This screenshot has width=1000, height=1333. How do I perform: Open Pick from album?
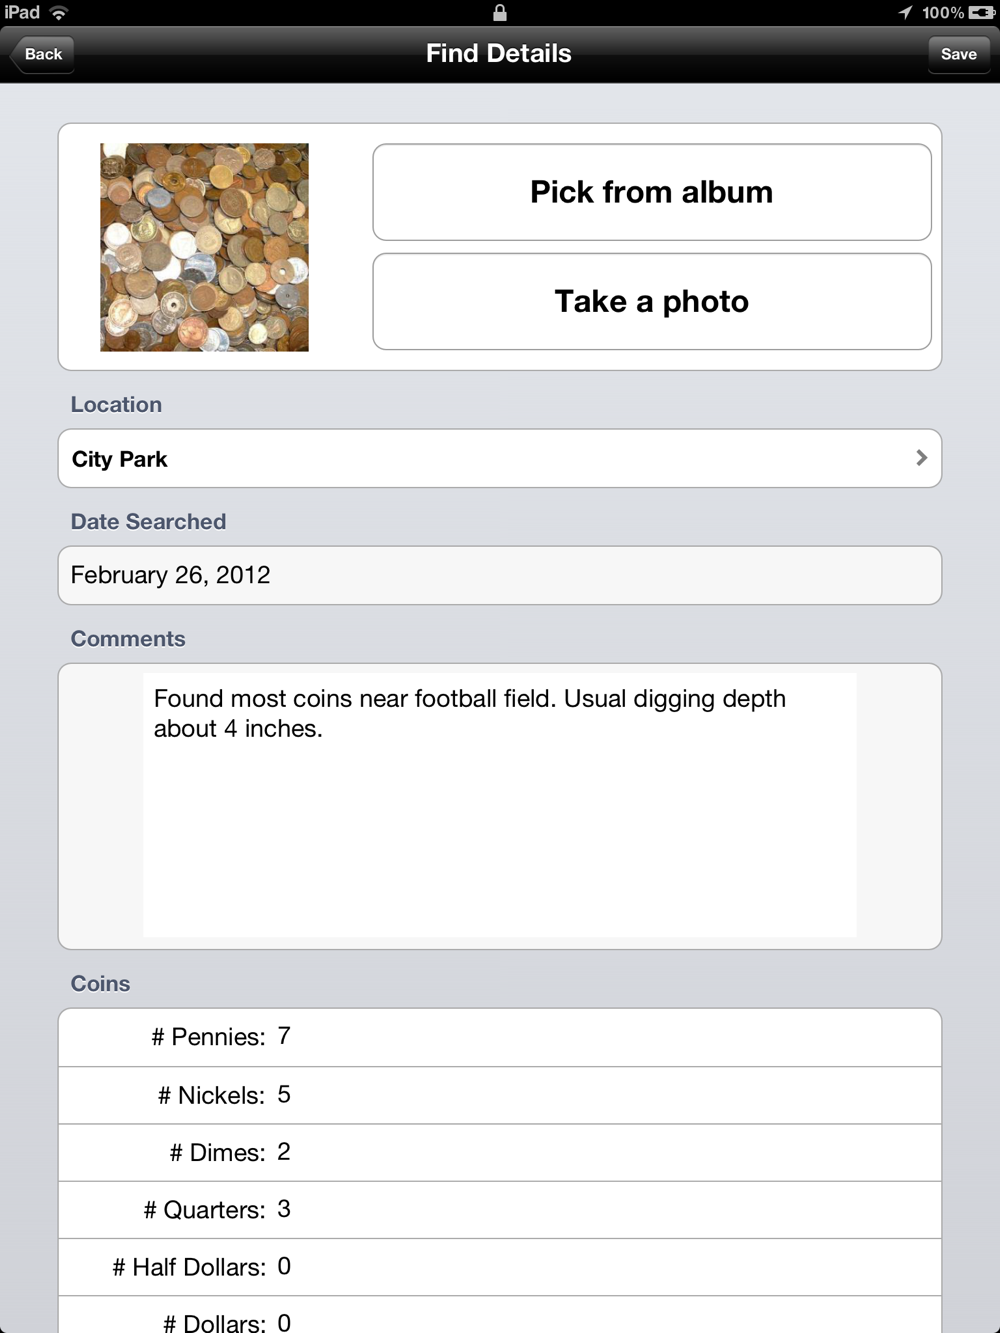coord(652,192)
